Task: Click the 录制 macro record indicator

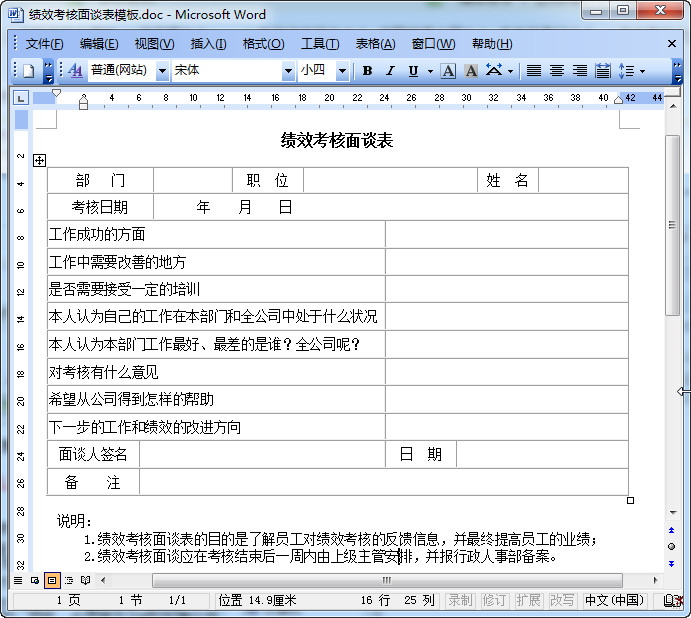Action: [460, 600]
